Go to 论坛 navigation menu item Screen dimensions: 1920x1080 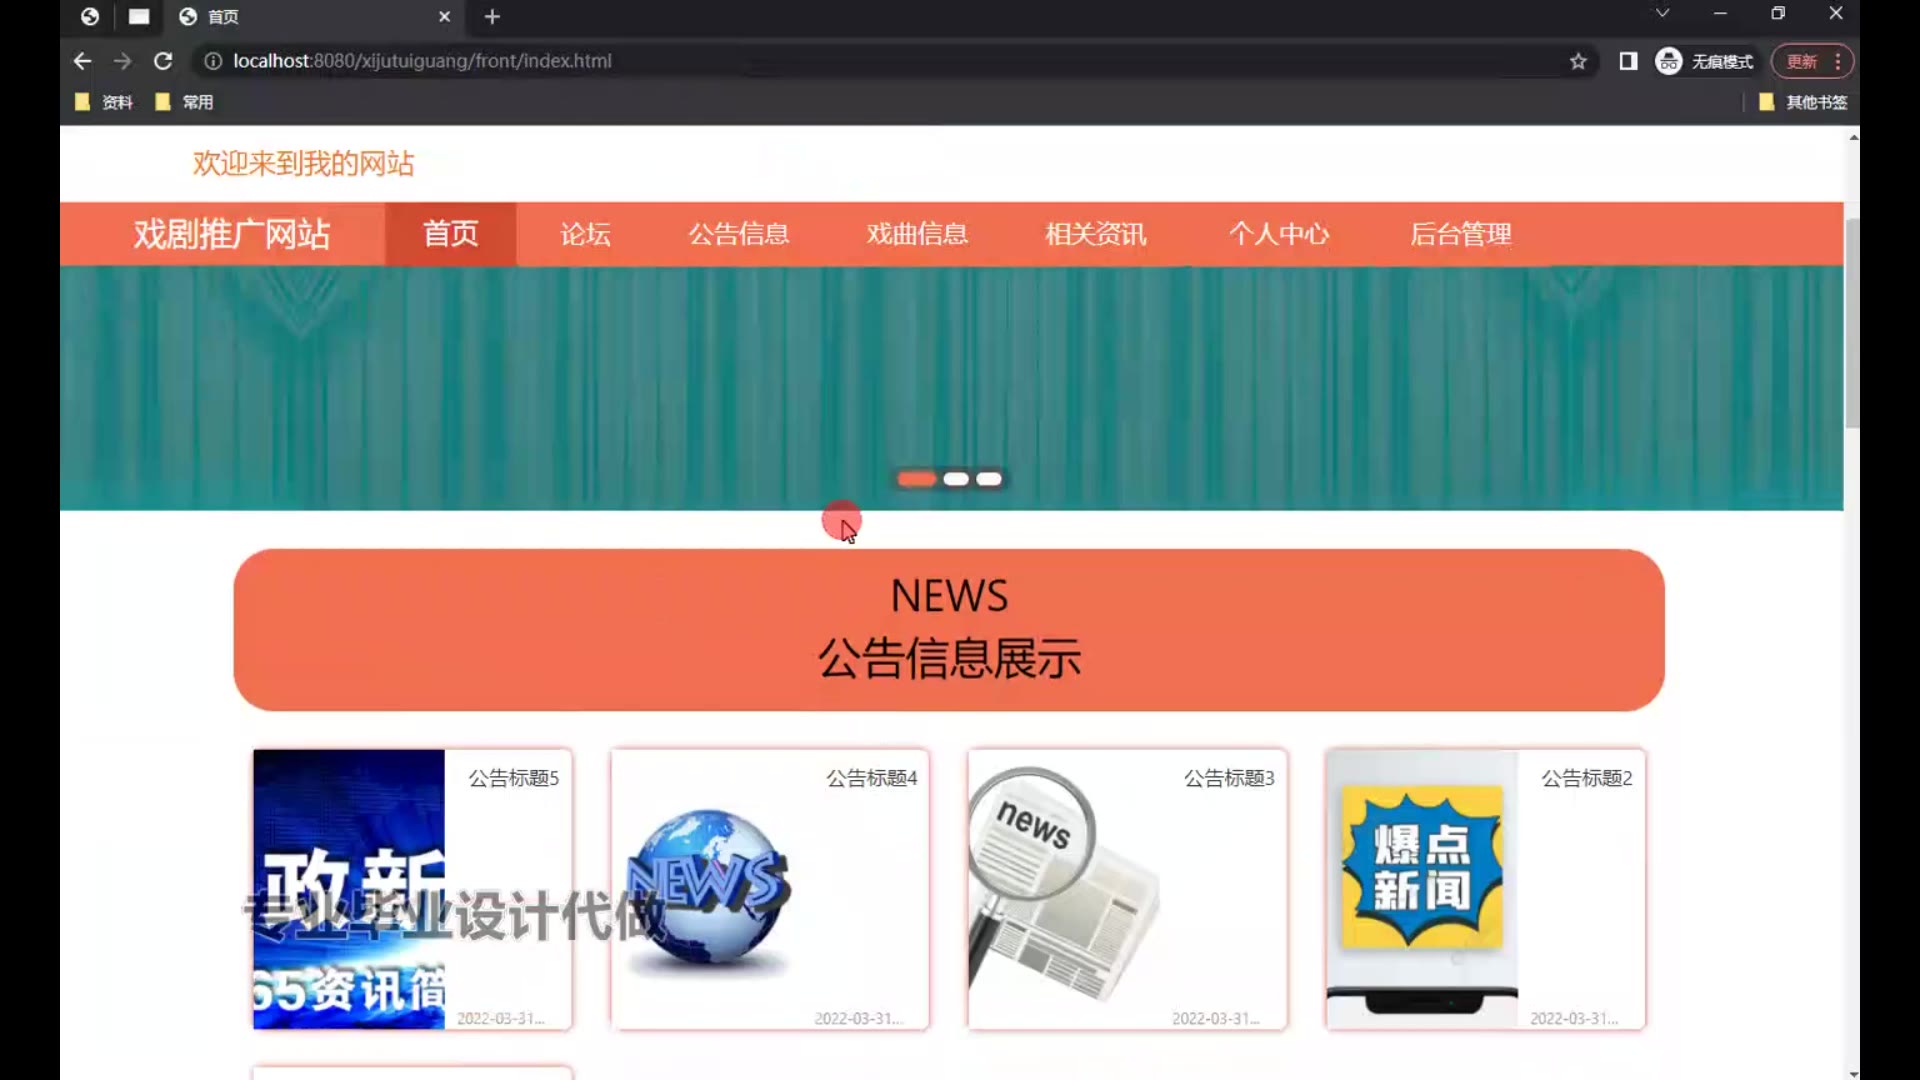tap(585, 234)
